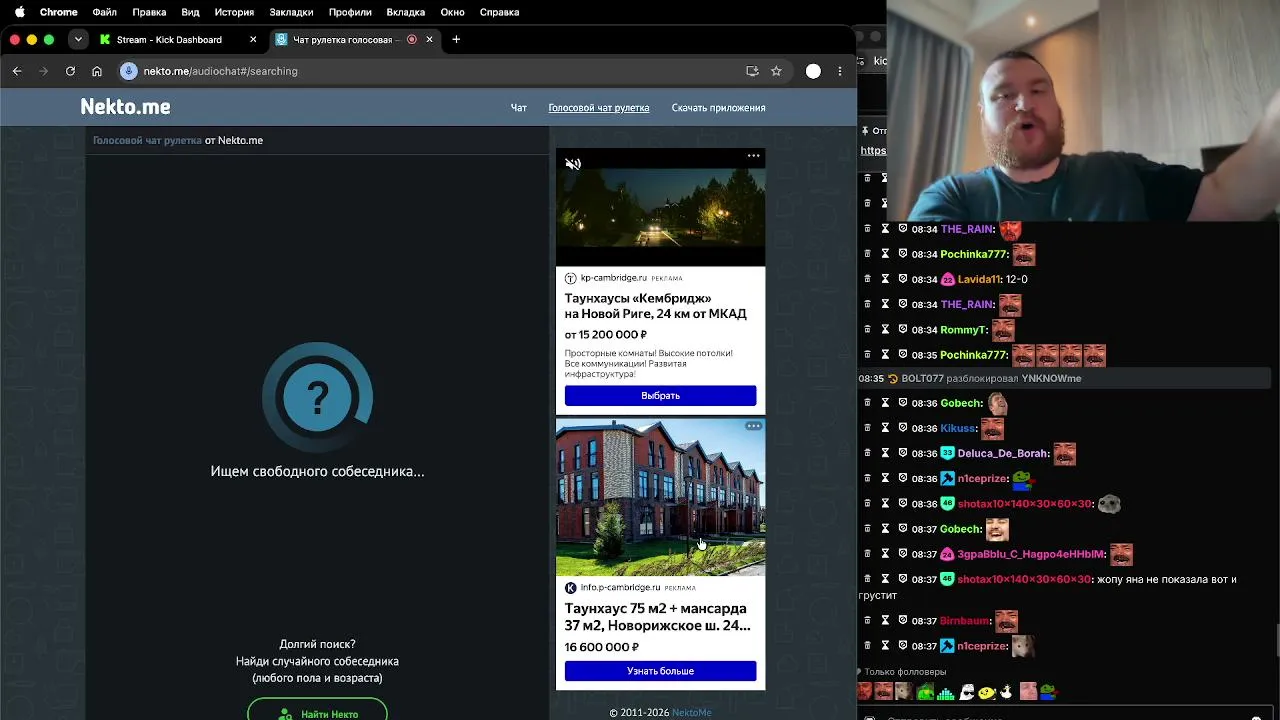1280x720 pixels.
Task: Open the Файл menu
Action: pos(104,12)
